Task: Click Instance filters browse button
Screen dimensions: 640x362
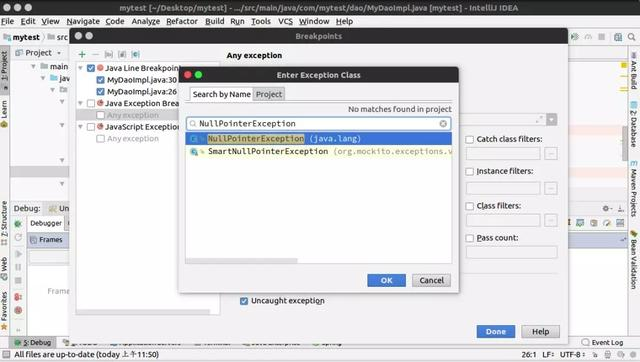Action: tap(551, 189)
